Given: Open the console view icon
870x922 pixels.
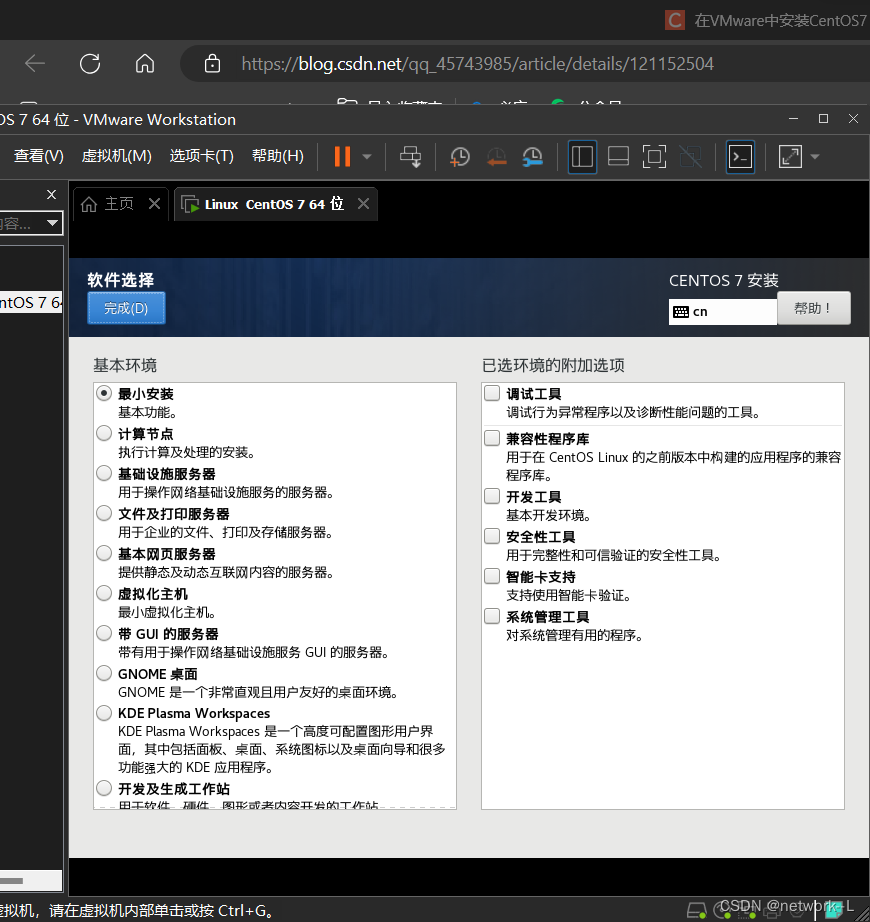Looking at the screenshot, I should tap(740, 156).
